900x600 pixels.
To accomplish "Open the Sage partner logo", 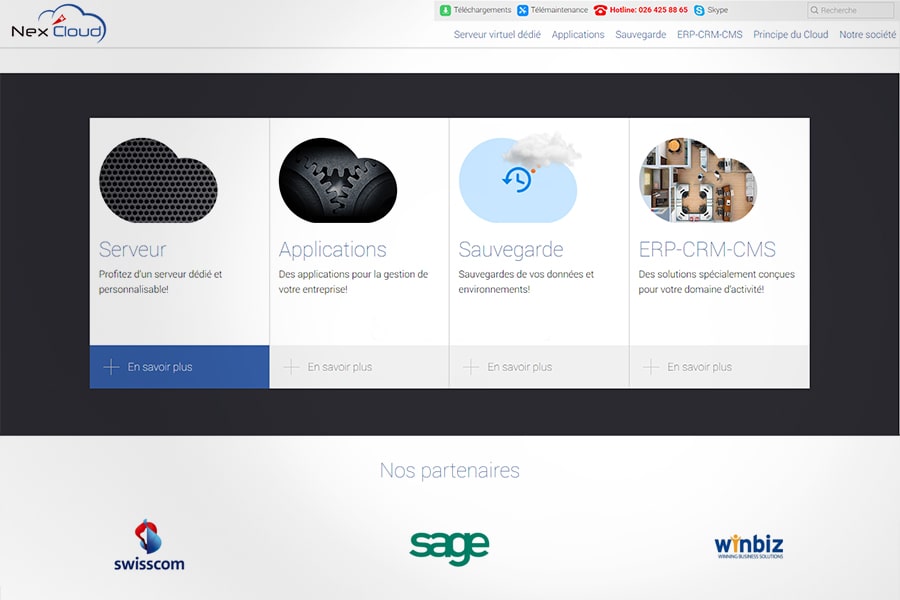I will pos(449,546).
